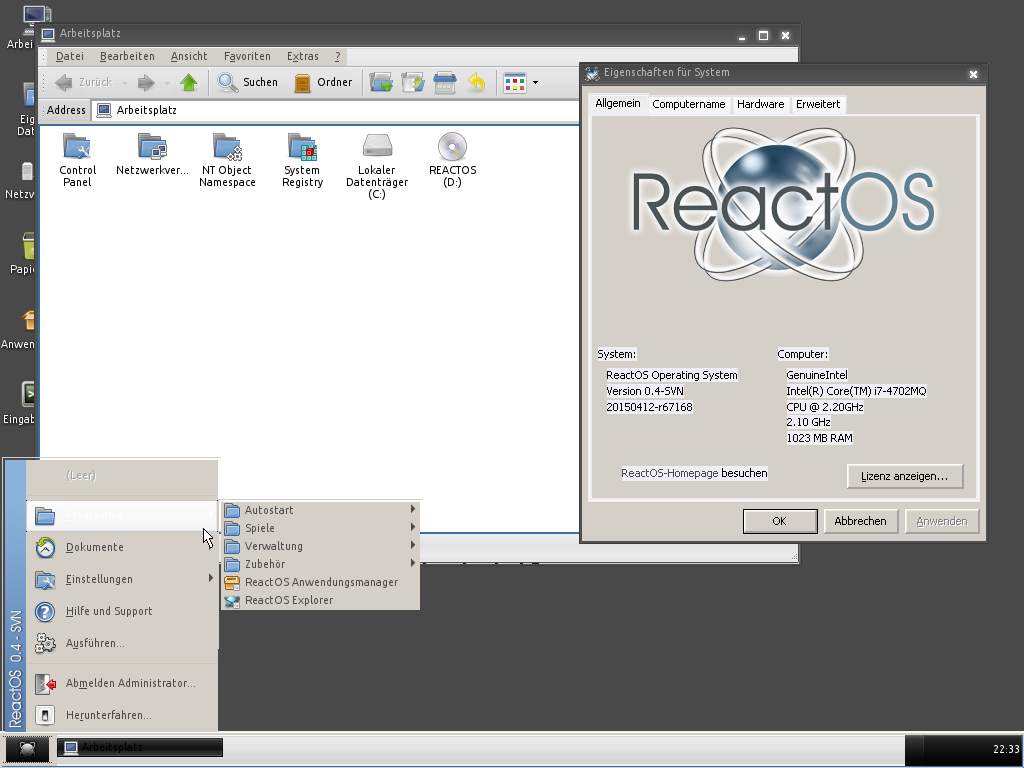This screenshot has width=1024, height=768.
Task: Click the Ausführen... gears icon
Action: pyautogui.click(x=45, y=643)
